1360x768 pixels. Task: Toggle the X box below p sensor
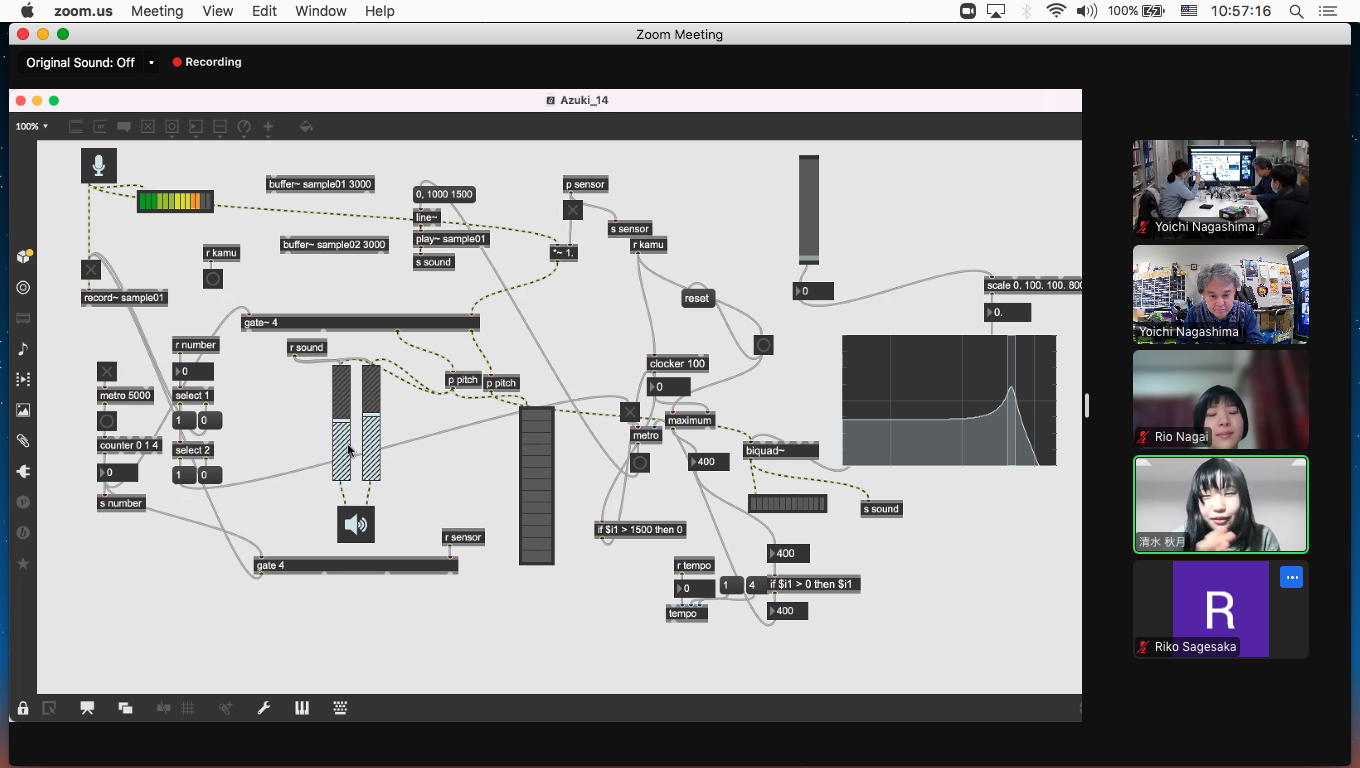[x=572, y=210]
